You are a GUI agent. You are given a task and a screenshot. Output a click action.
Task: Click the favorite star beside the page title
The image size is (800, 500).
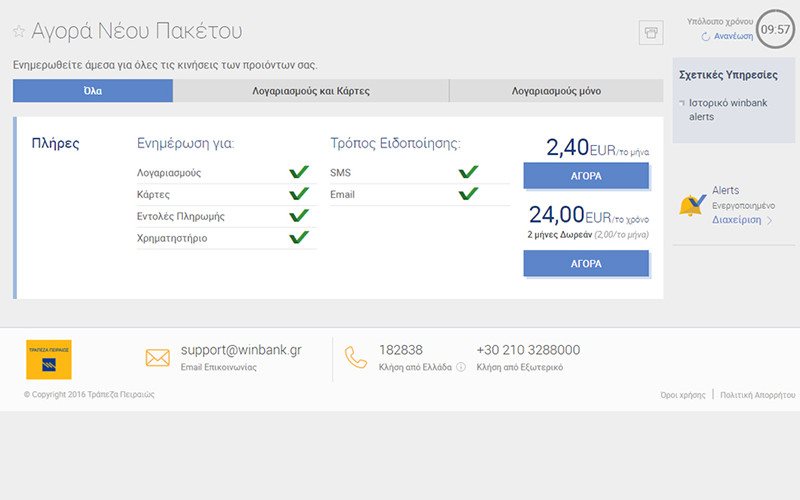18,32
